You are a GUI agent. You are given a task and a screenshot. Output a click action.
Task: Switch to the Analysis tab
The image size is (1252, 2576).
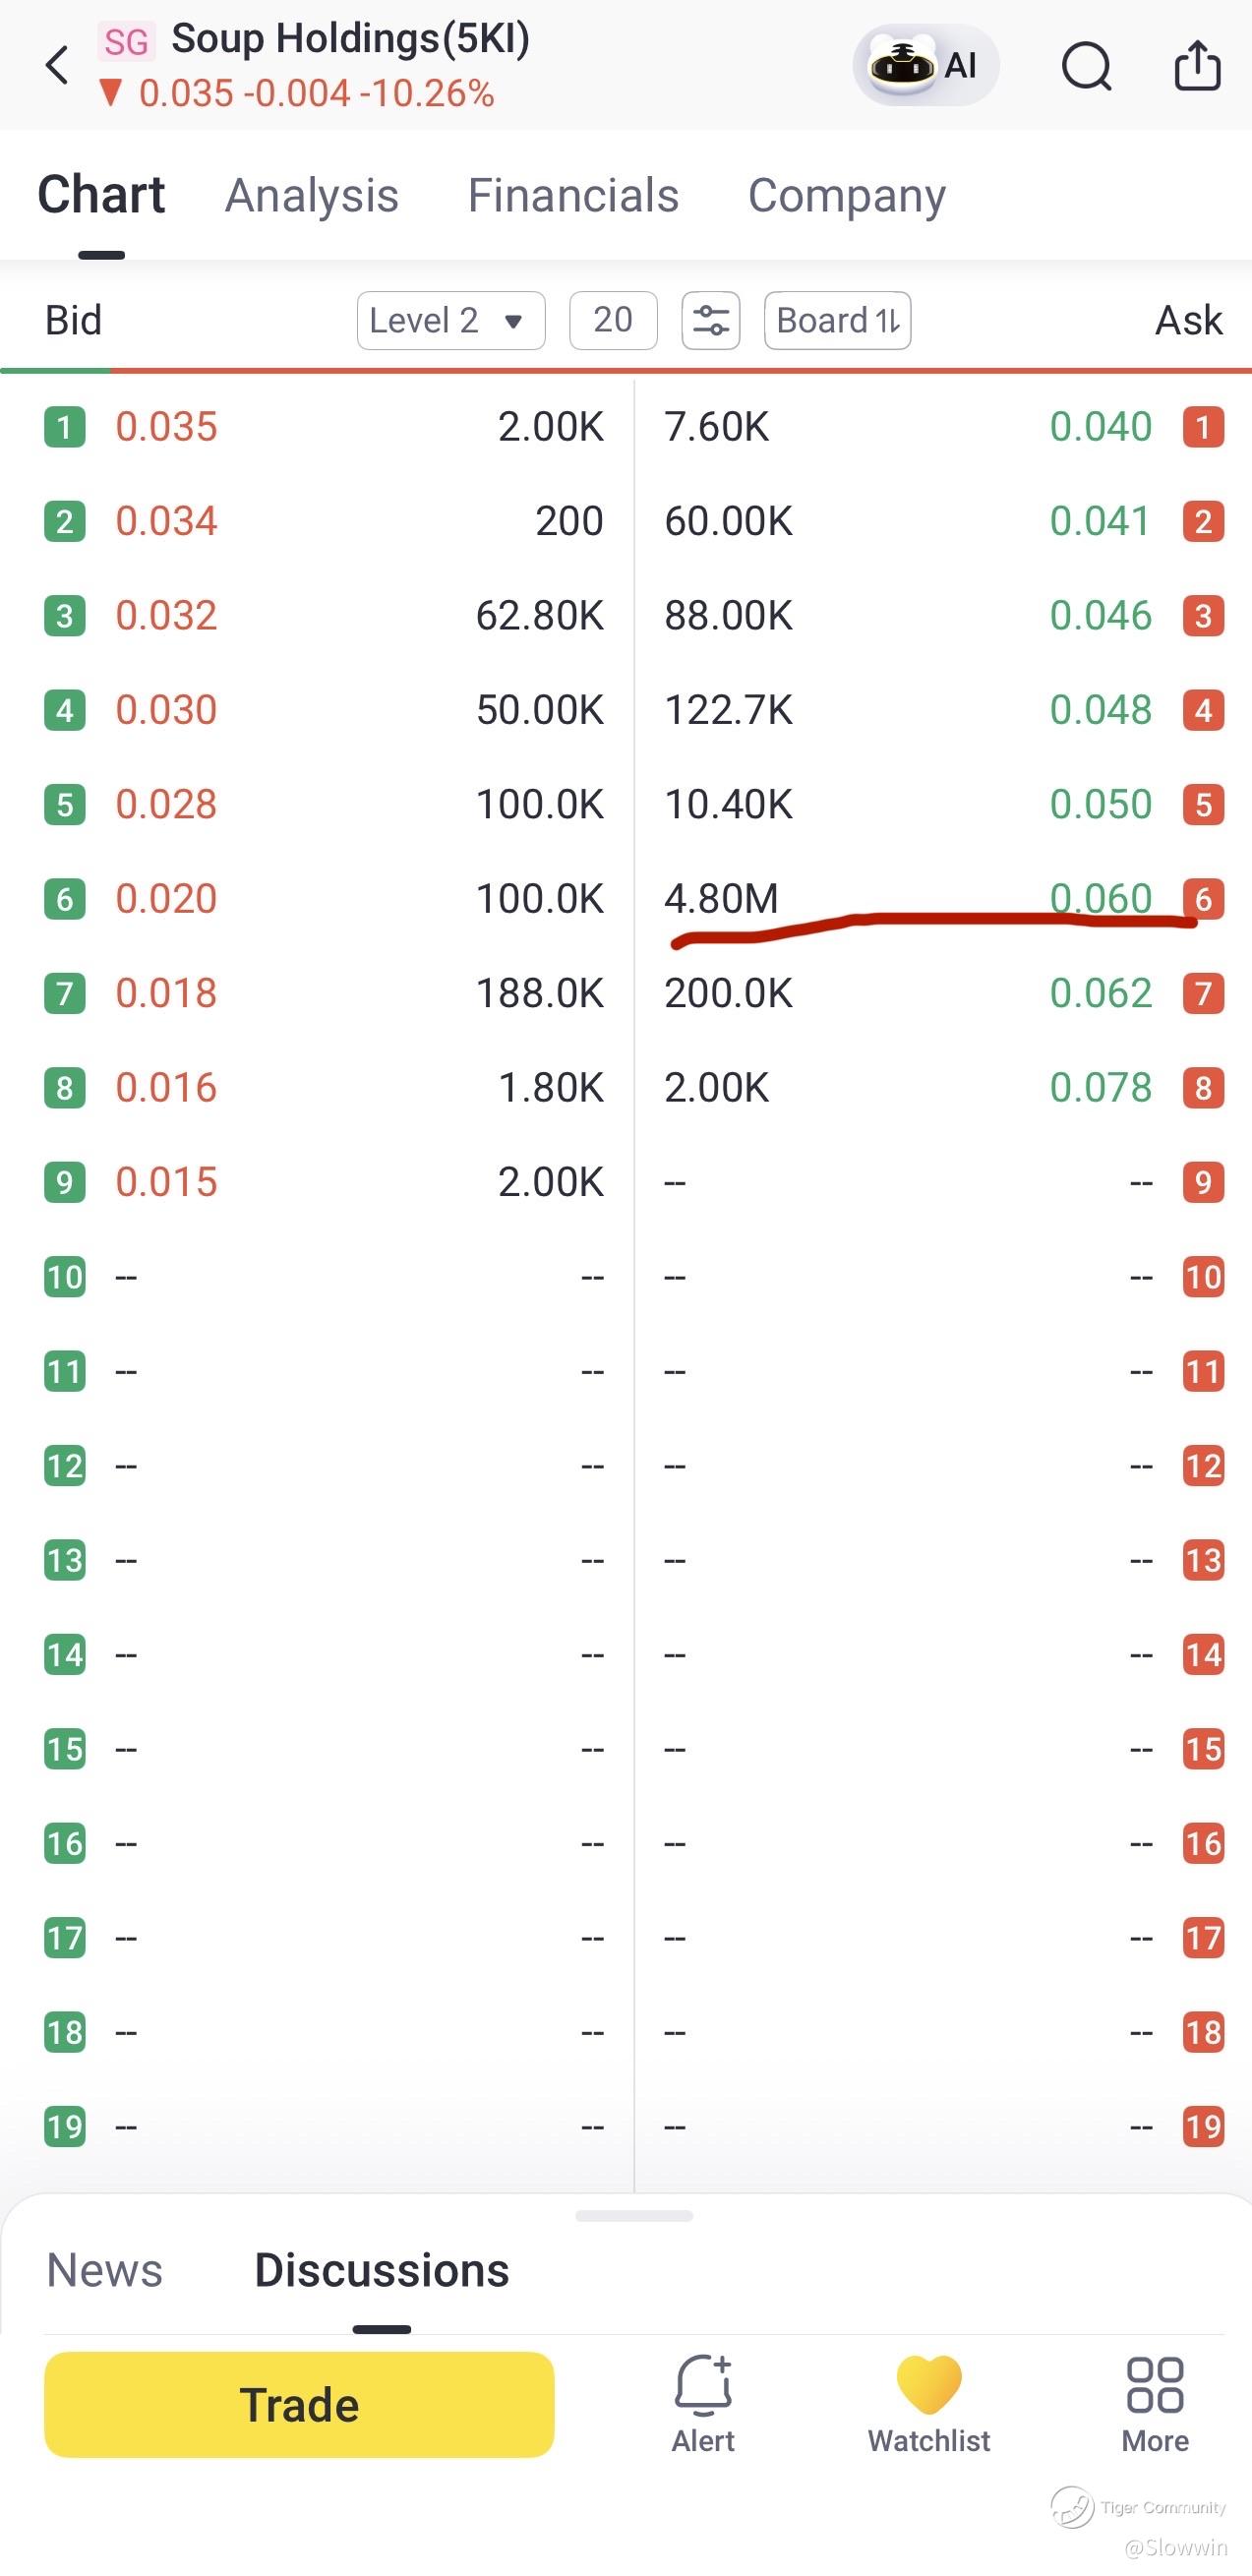pyautogui.click(x=312, y=195)
